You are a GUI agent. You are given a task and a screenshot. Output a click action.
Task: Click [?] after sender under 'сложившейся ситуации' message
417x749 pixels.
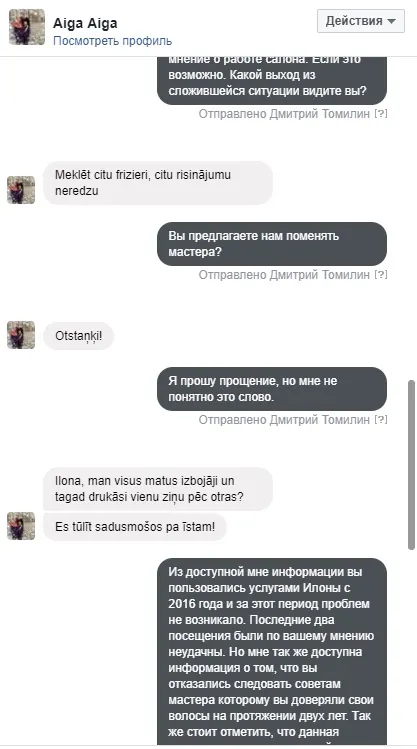point(381,114)
